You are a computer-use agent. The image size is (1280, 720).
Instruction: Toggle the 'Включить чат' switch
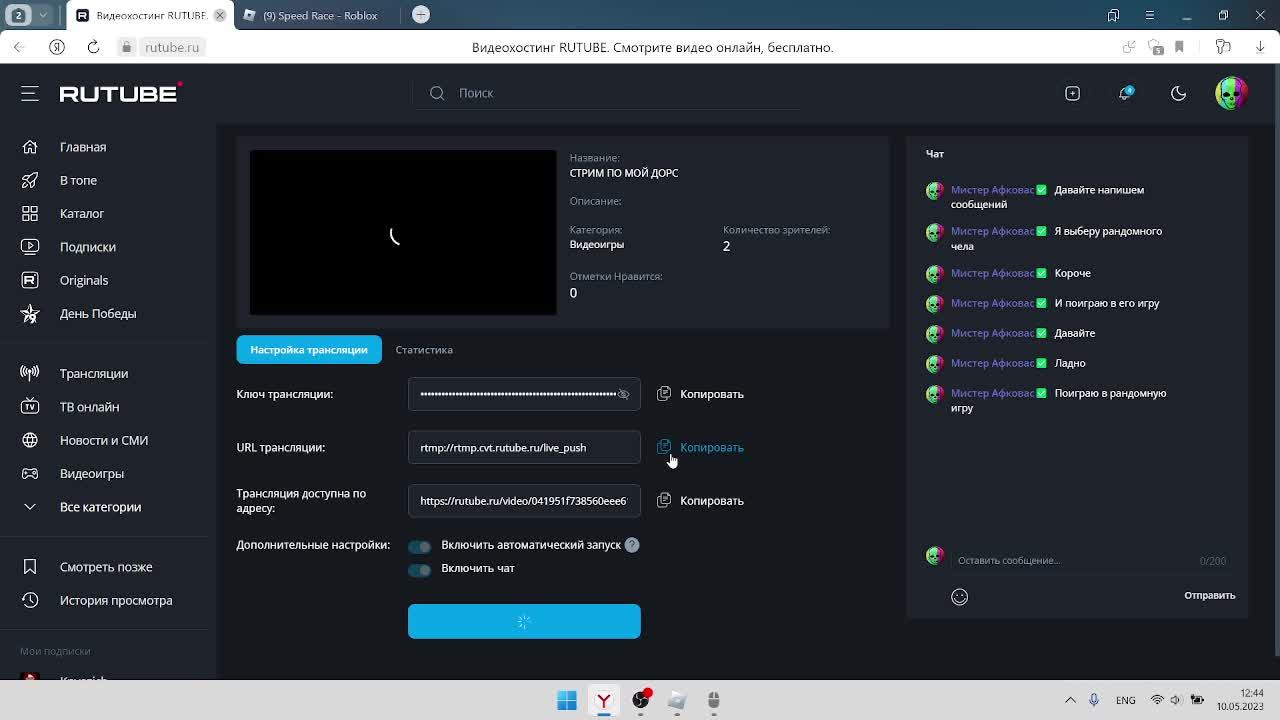point(419,569)
